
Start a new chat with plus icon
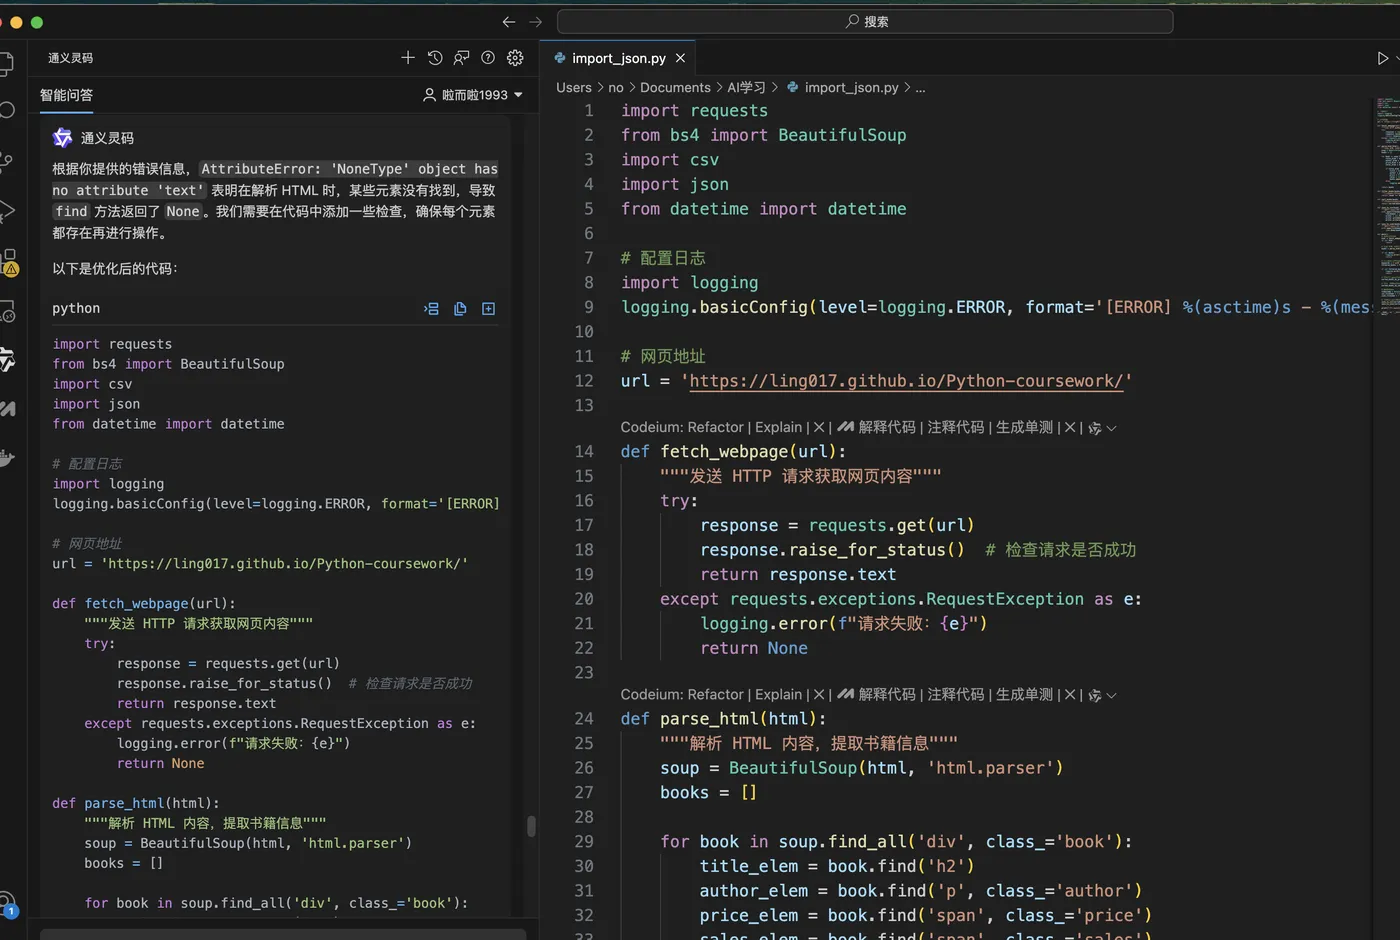point(408,58)
